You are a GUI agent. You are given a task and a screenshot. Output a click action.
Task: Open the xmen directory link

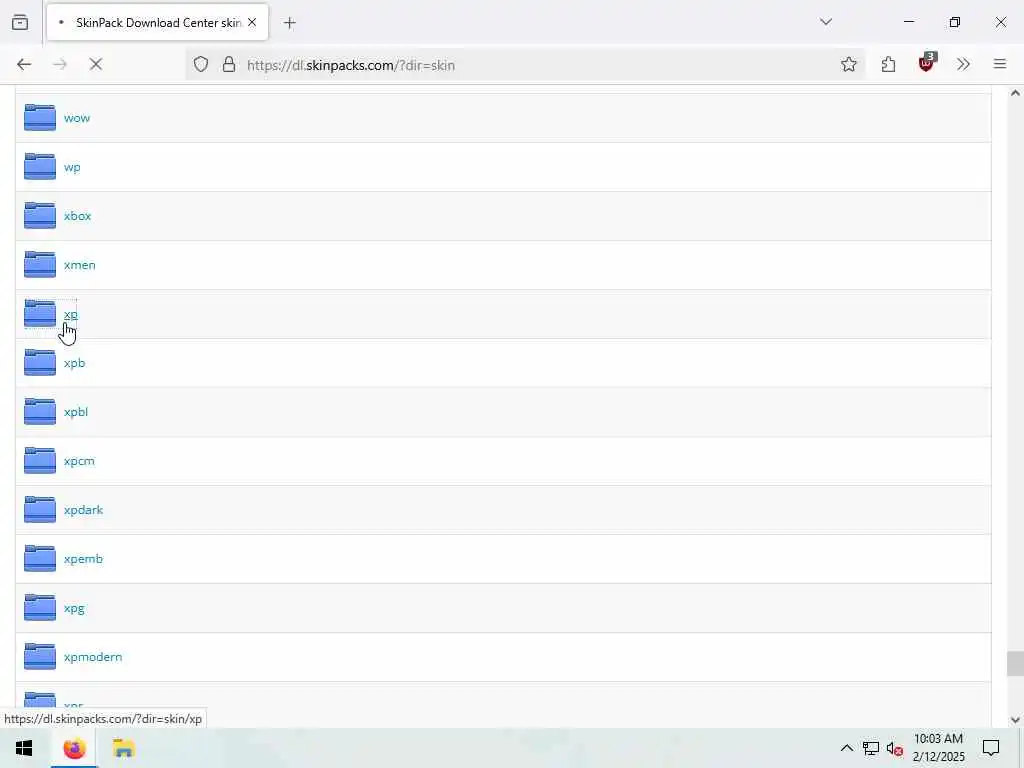pos(80,265)
